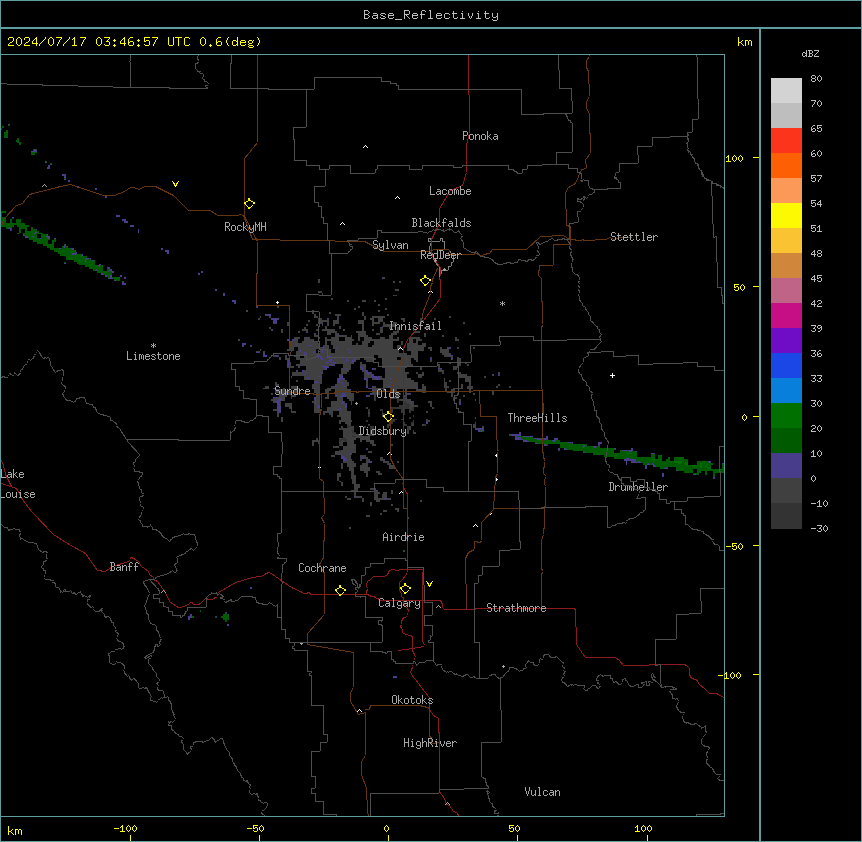Click the dark gray -10 dBZ legend swatch
Viewport: 862px width, 842px height.
point(786,516)
